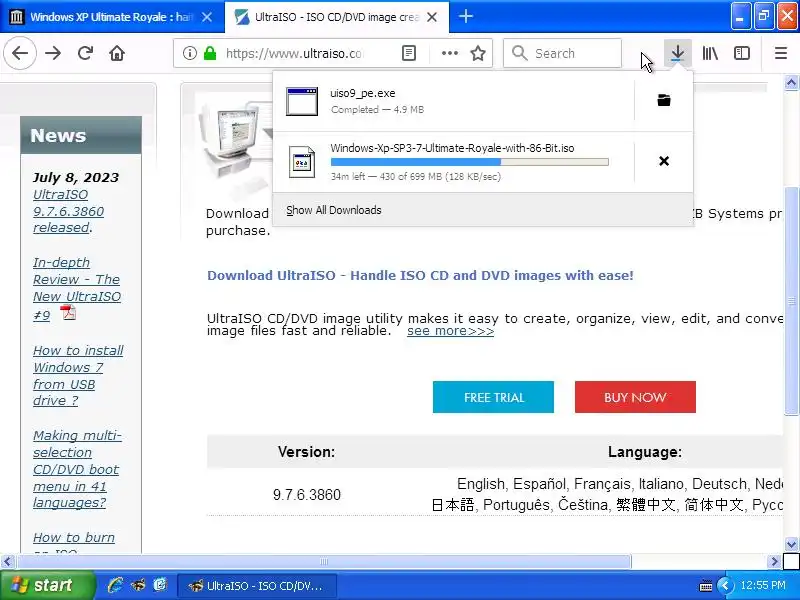This screenshot has height=600, width=800.
Task: Expand hidden tray icons arrow
Action: click(724, 586)
